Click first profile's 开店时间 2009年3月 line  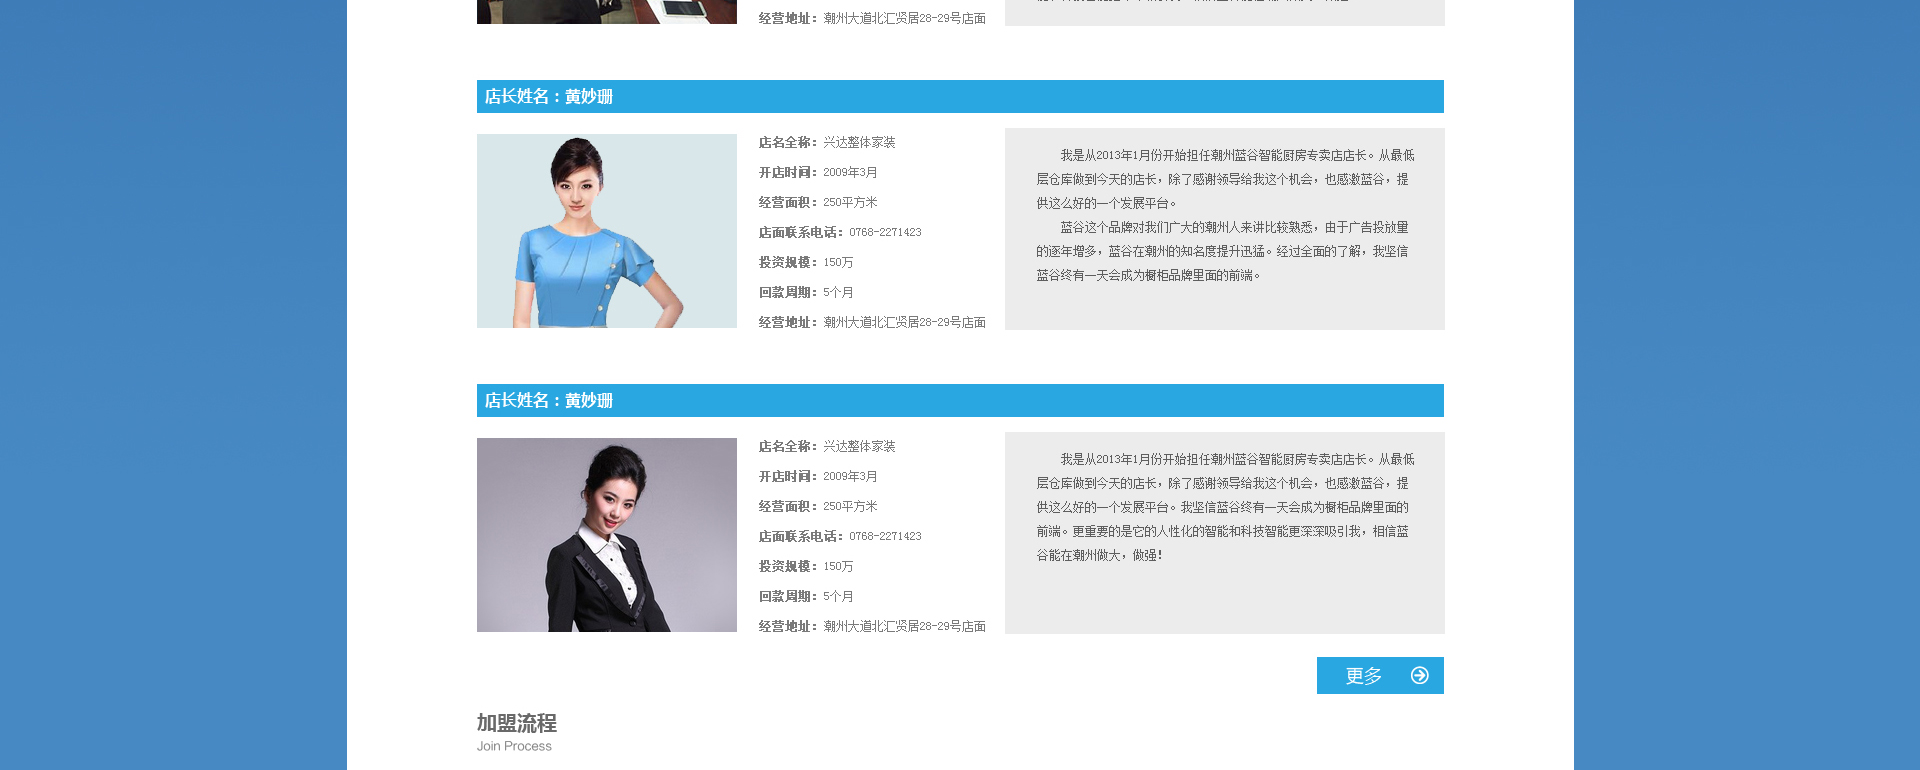[x=818, y=172]
